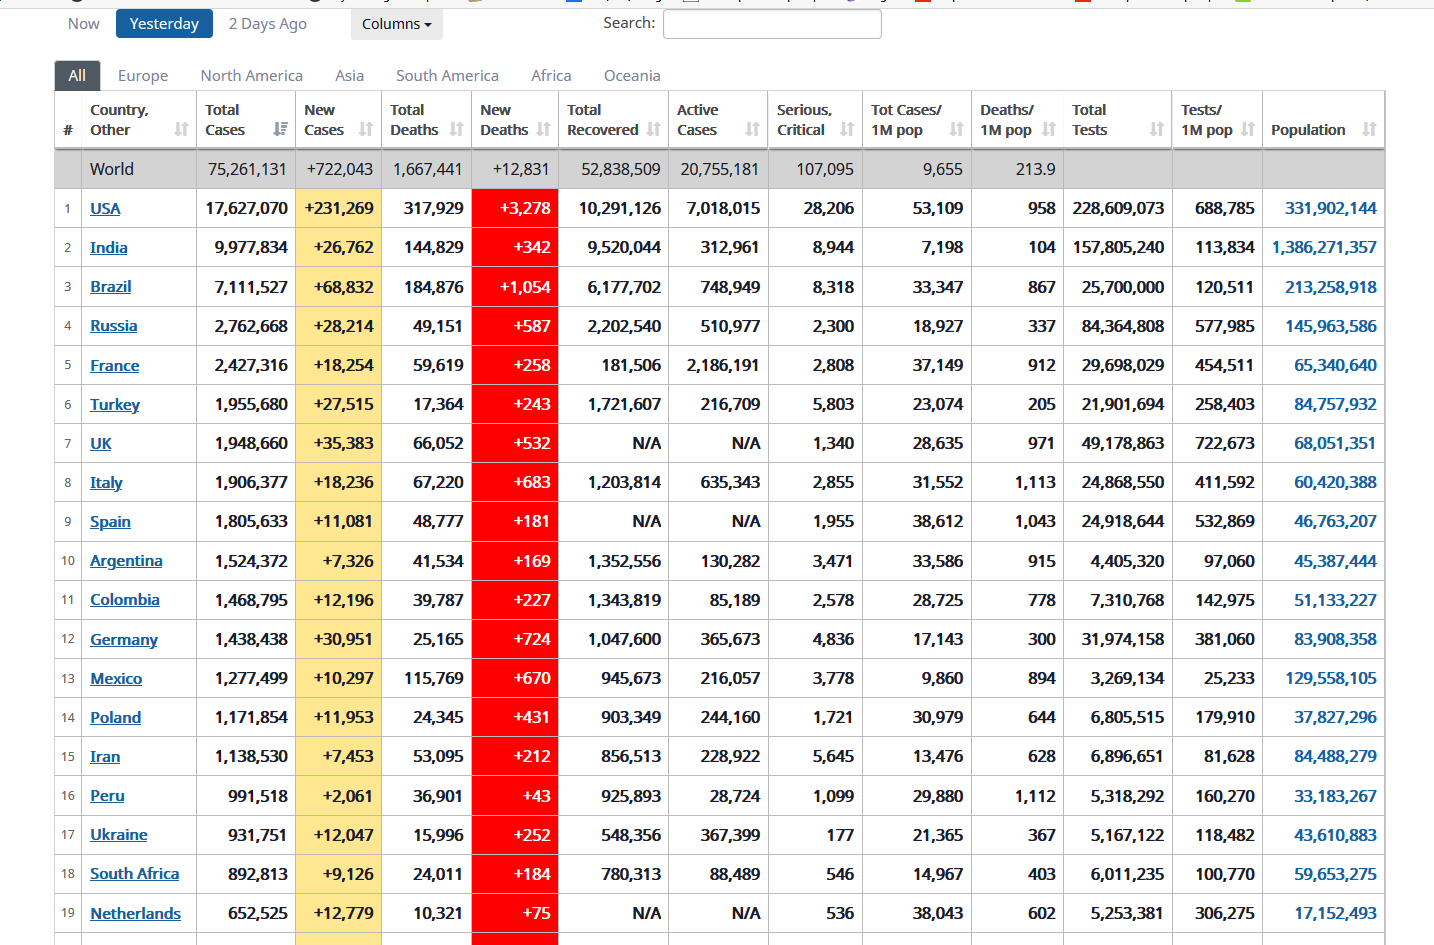
Task: Open the India country link
Action: tap(109, 248)
